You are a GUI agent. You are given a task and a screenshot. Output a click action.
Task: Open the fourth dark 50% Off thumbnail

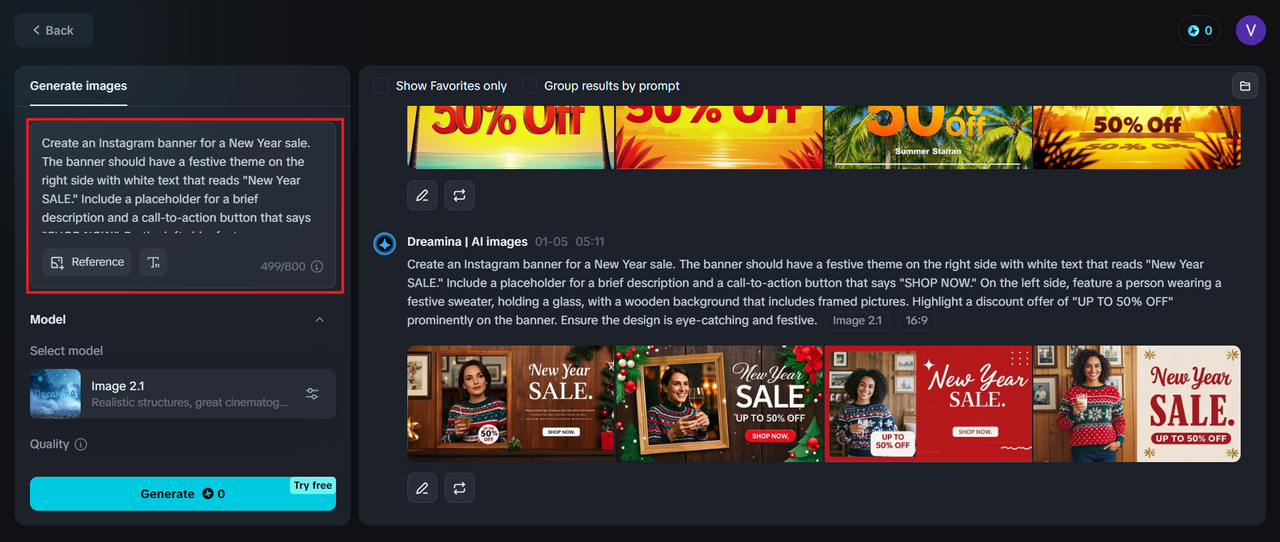(x=1137, y=137)
